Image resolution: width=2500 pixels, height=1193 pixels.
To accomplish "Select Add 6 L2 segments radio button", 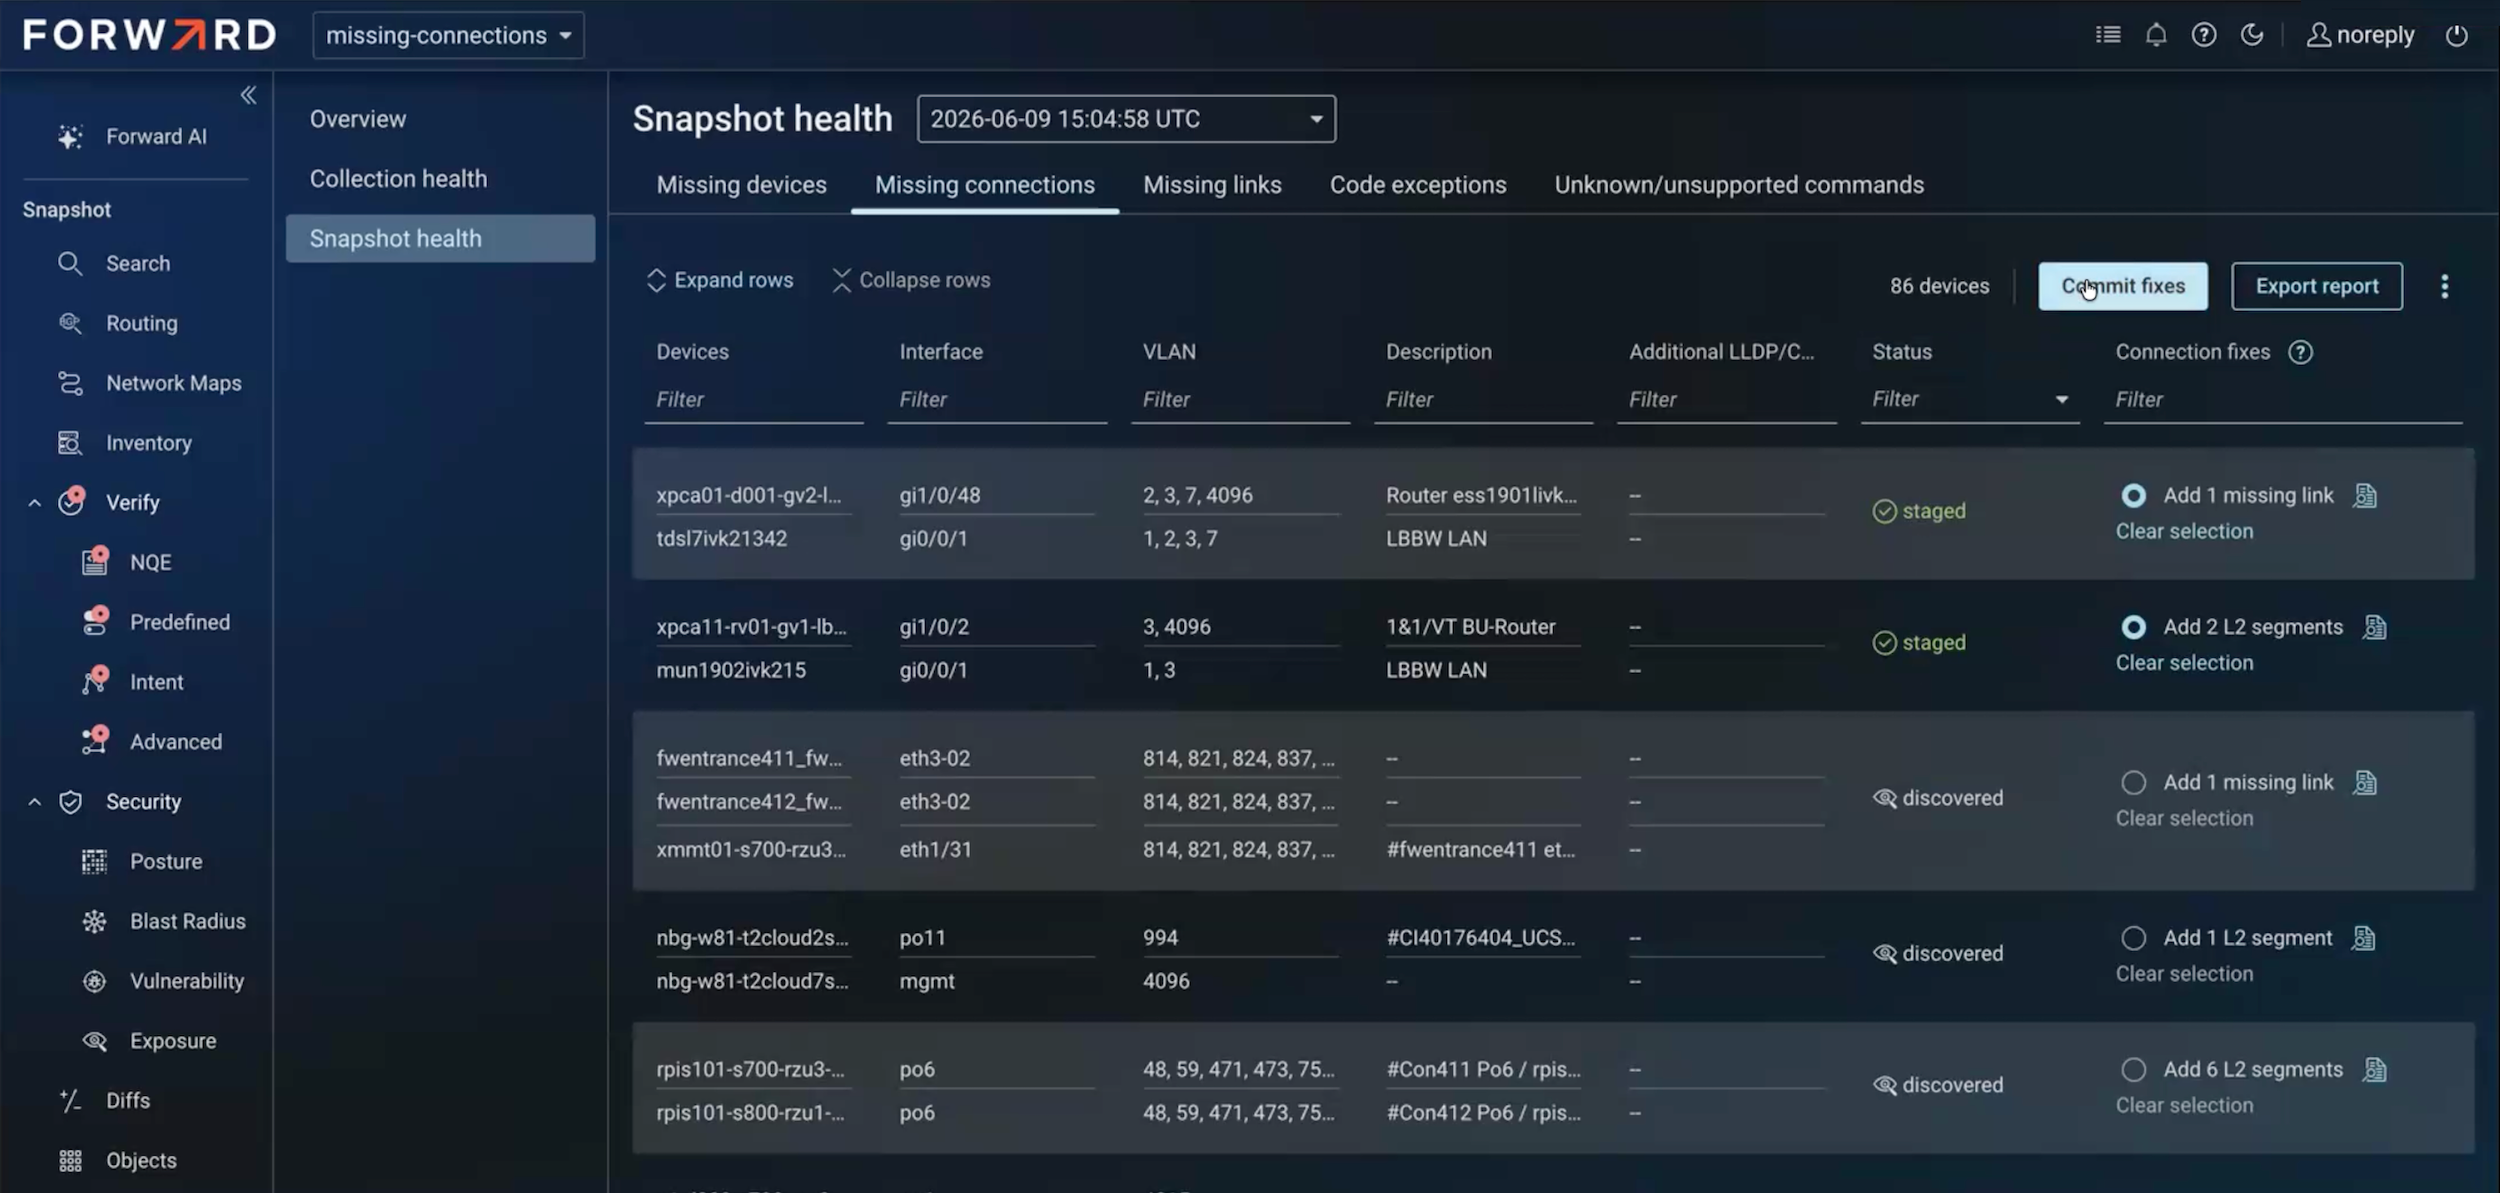I will tap(2133, 1069).
